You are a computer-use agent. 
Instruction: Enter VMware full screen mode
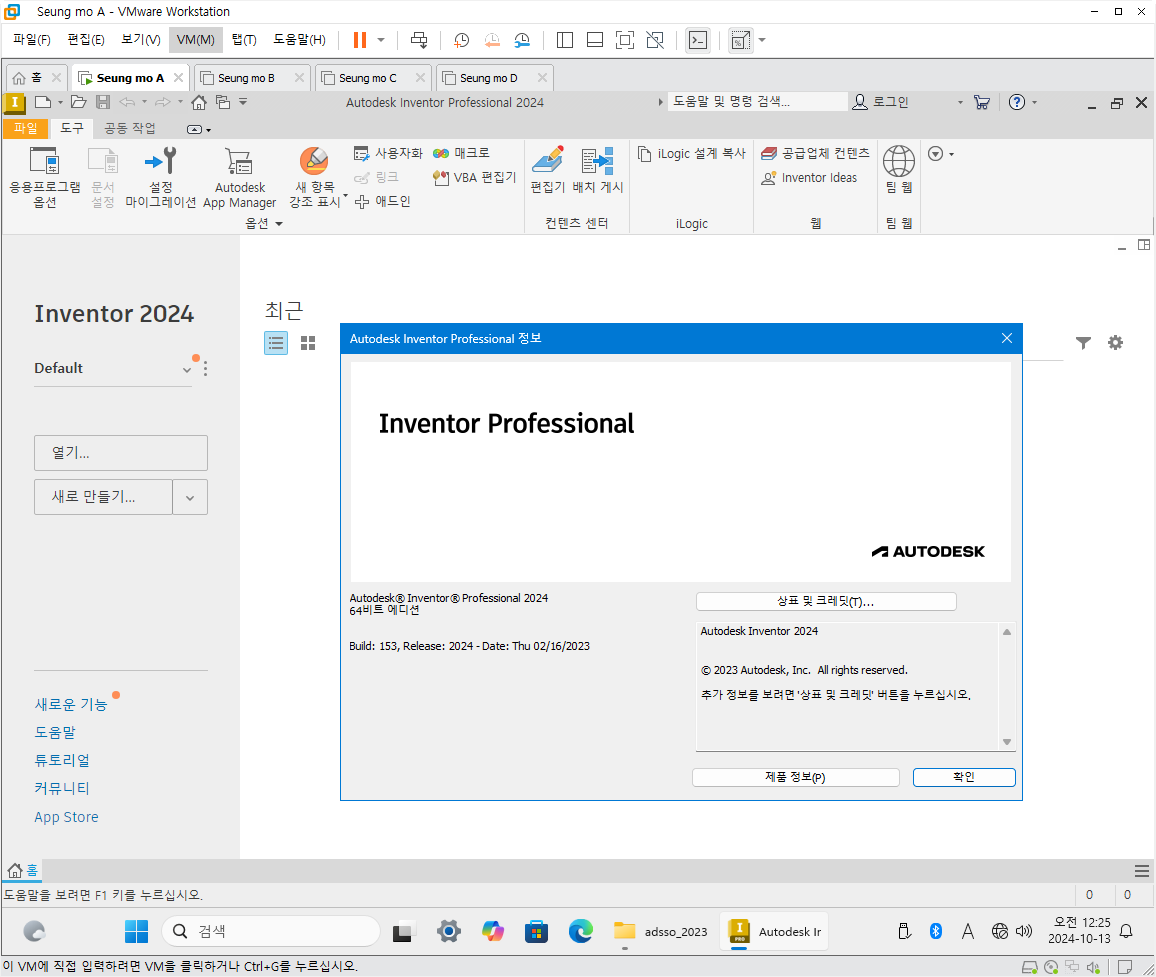[x=624, y=40]
